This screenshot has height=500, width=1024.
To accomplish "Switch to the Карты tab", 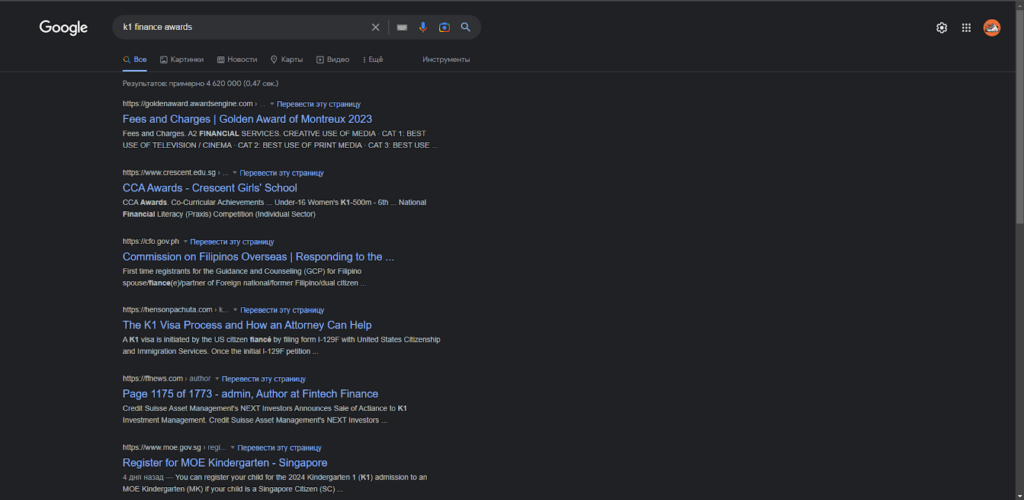I will [287, 59].
